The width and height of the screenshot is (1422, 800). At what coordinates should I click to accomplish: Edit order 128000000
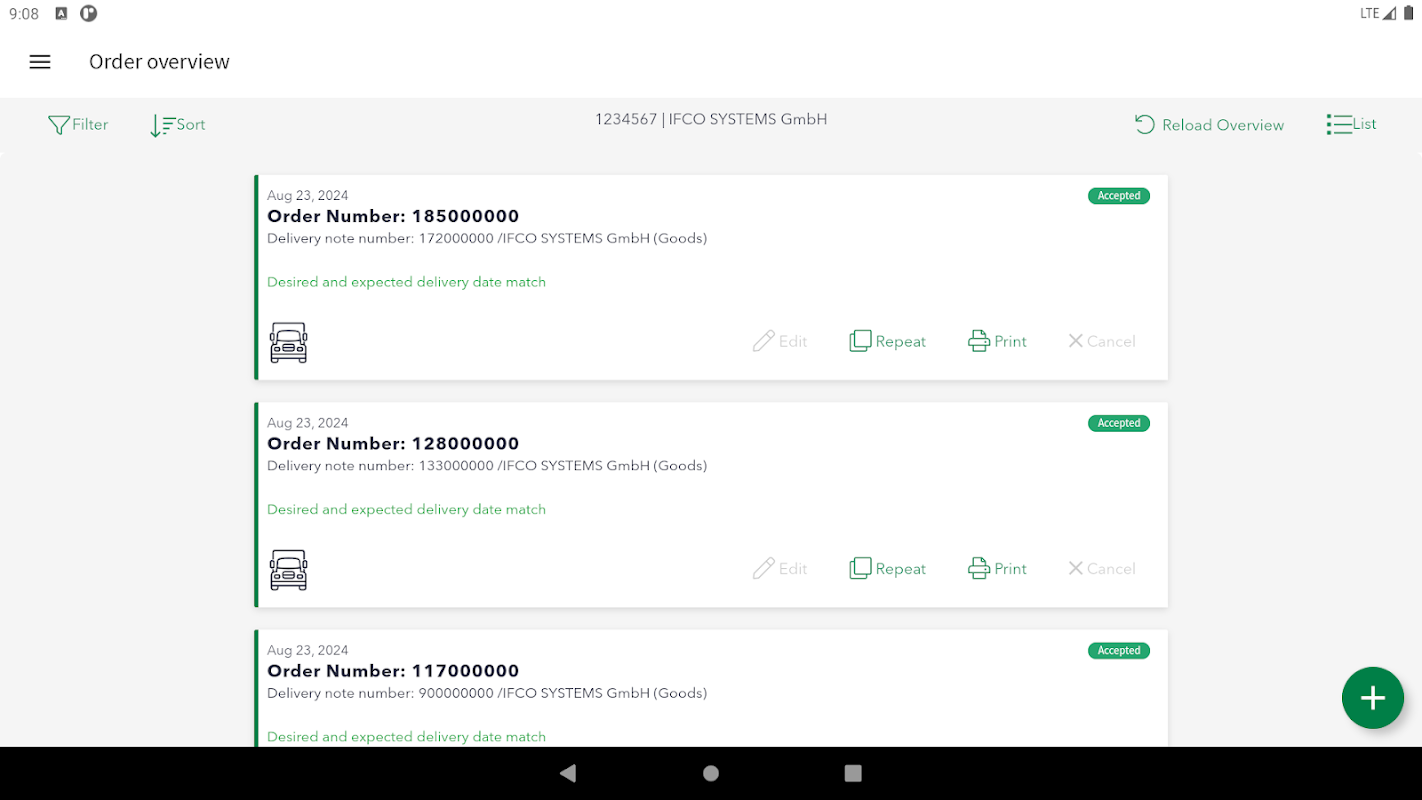(780, 569)
